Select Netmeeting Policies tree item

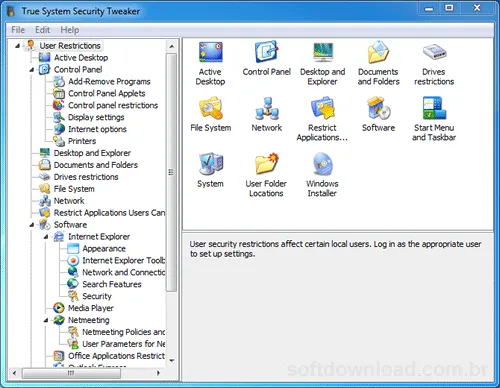[x=124, y=332]
